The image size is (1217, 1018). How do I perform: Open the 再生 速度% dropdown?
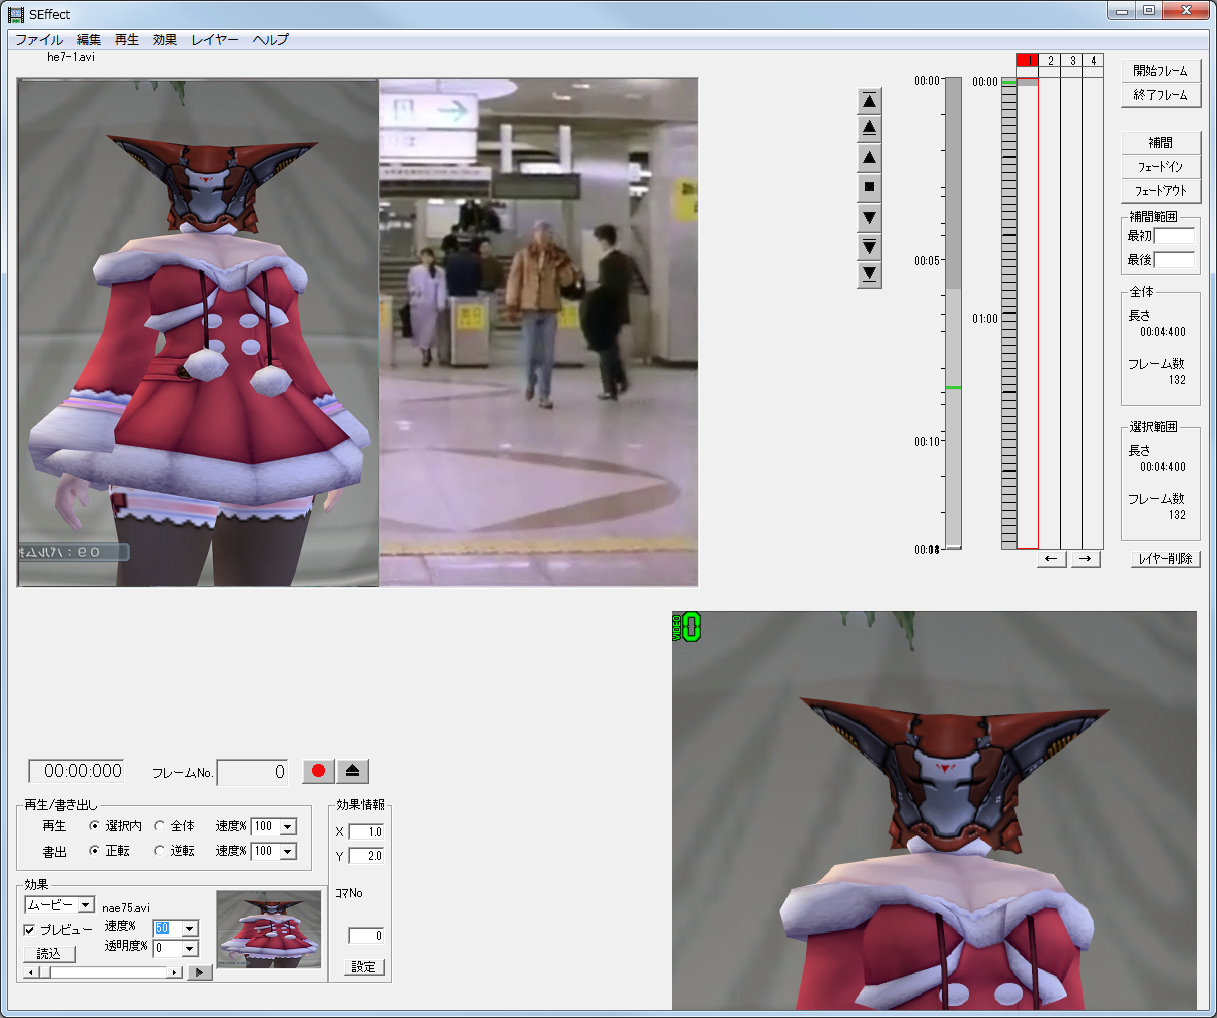[x=288, y=826]
